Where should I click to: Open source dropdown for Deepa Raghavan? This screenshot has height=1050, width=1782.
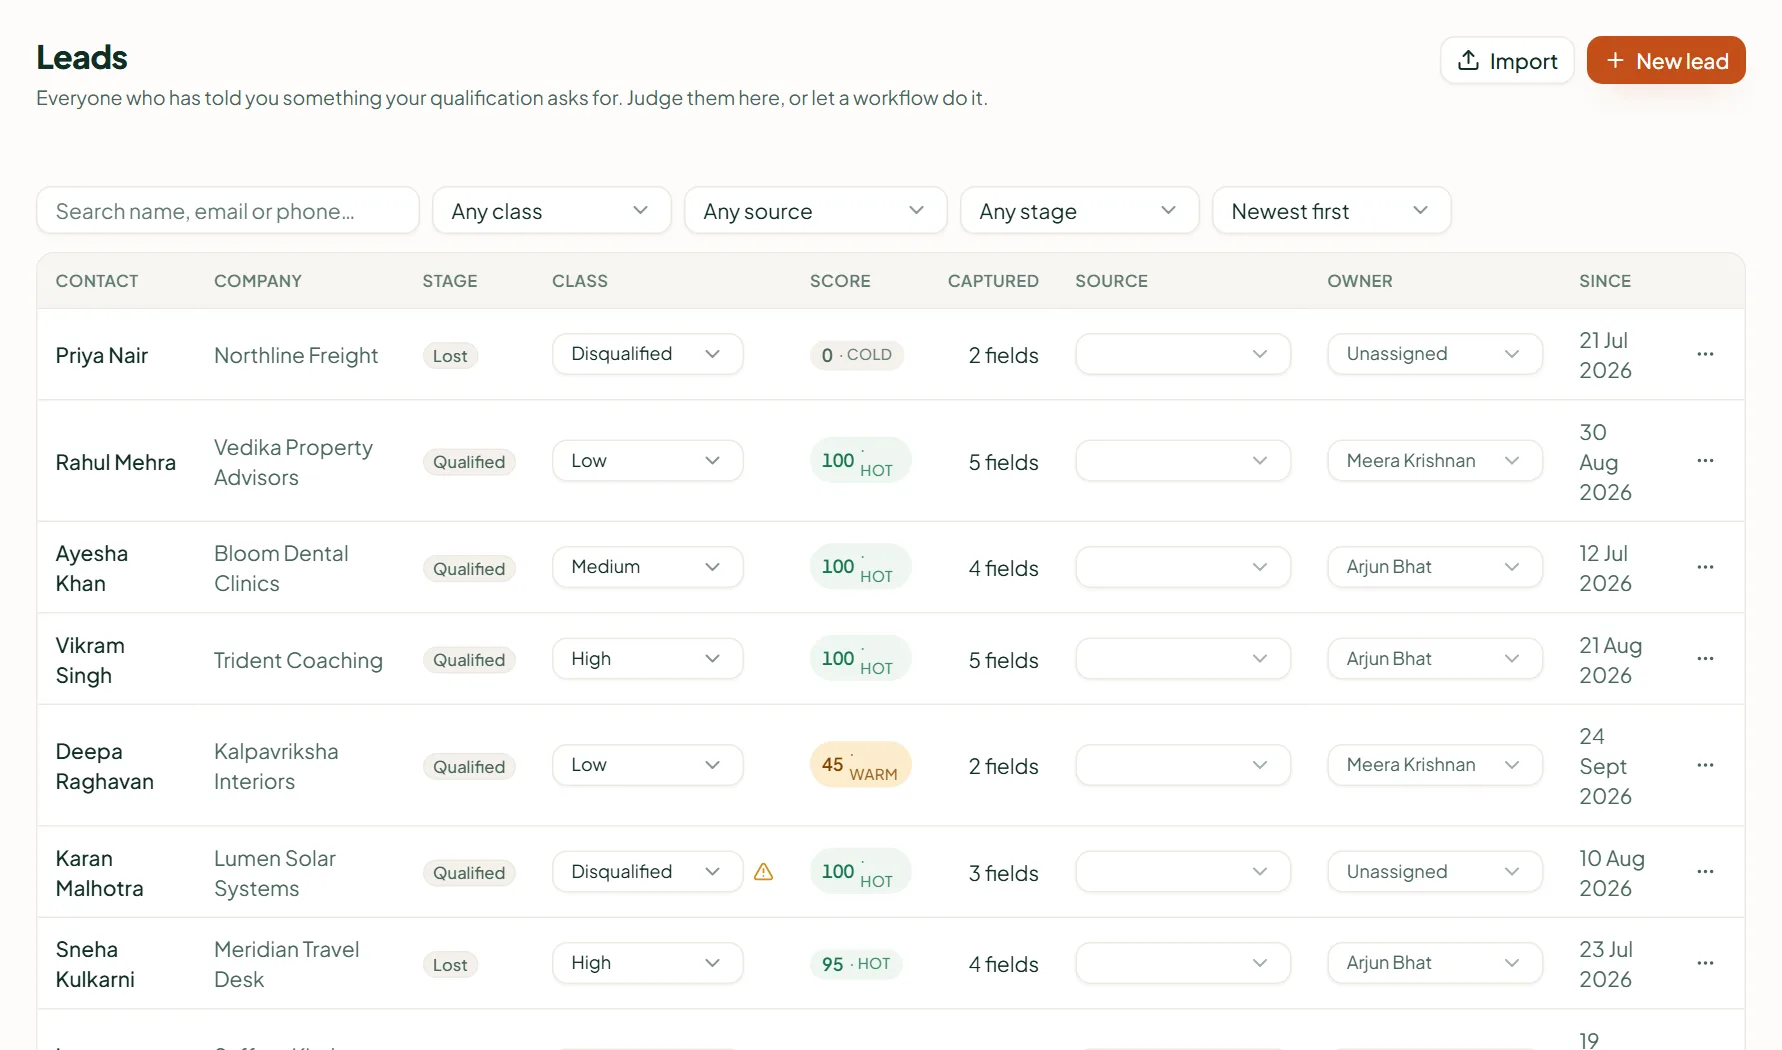(x=1183, y=765)
